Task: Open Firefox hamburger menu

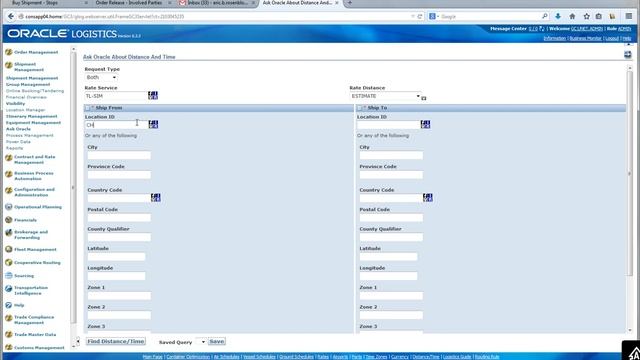Action: click(x=629, y=16)
